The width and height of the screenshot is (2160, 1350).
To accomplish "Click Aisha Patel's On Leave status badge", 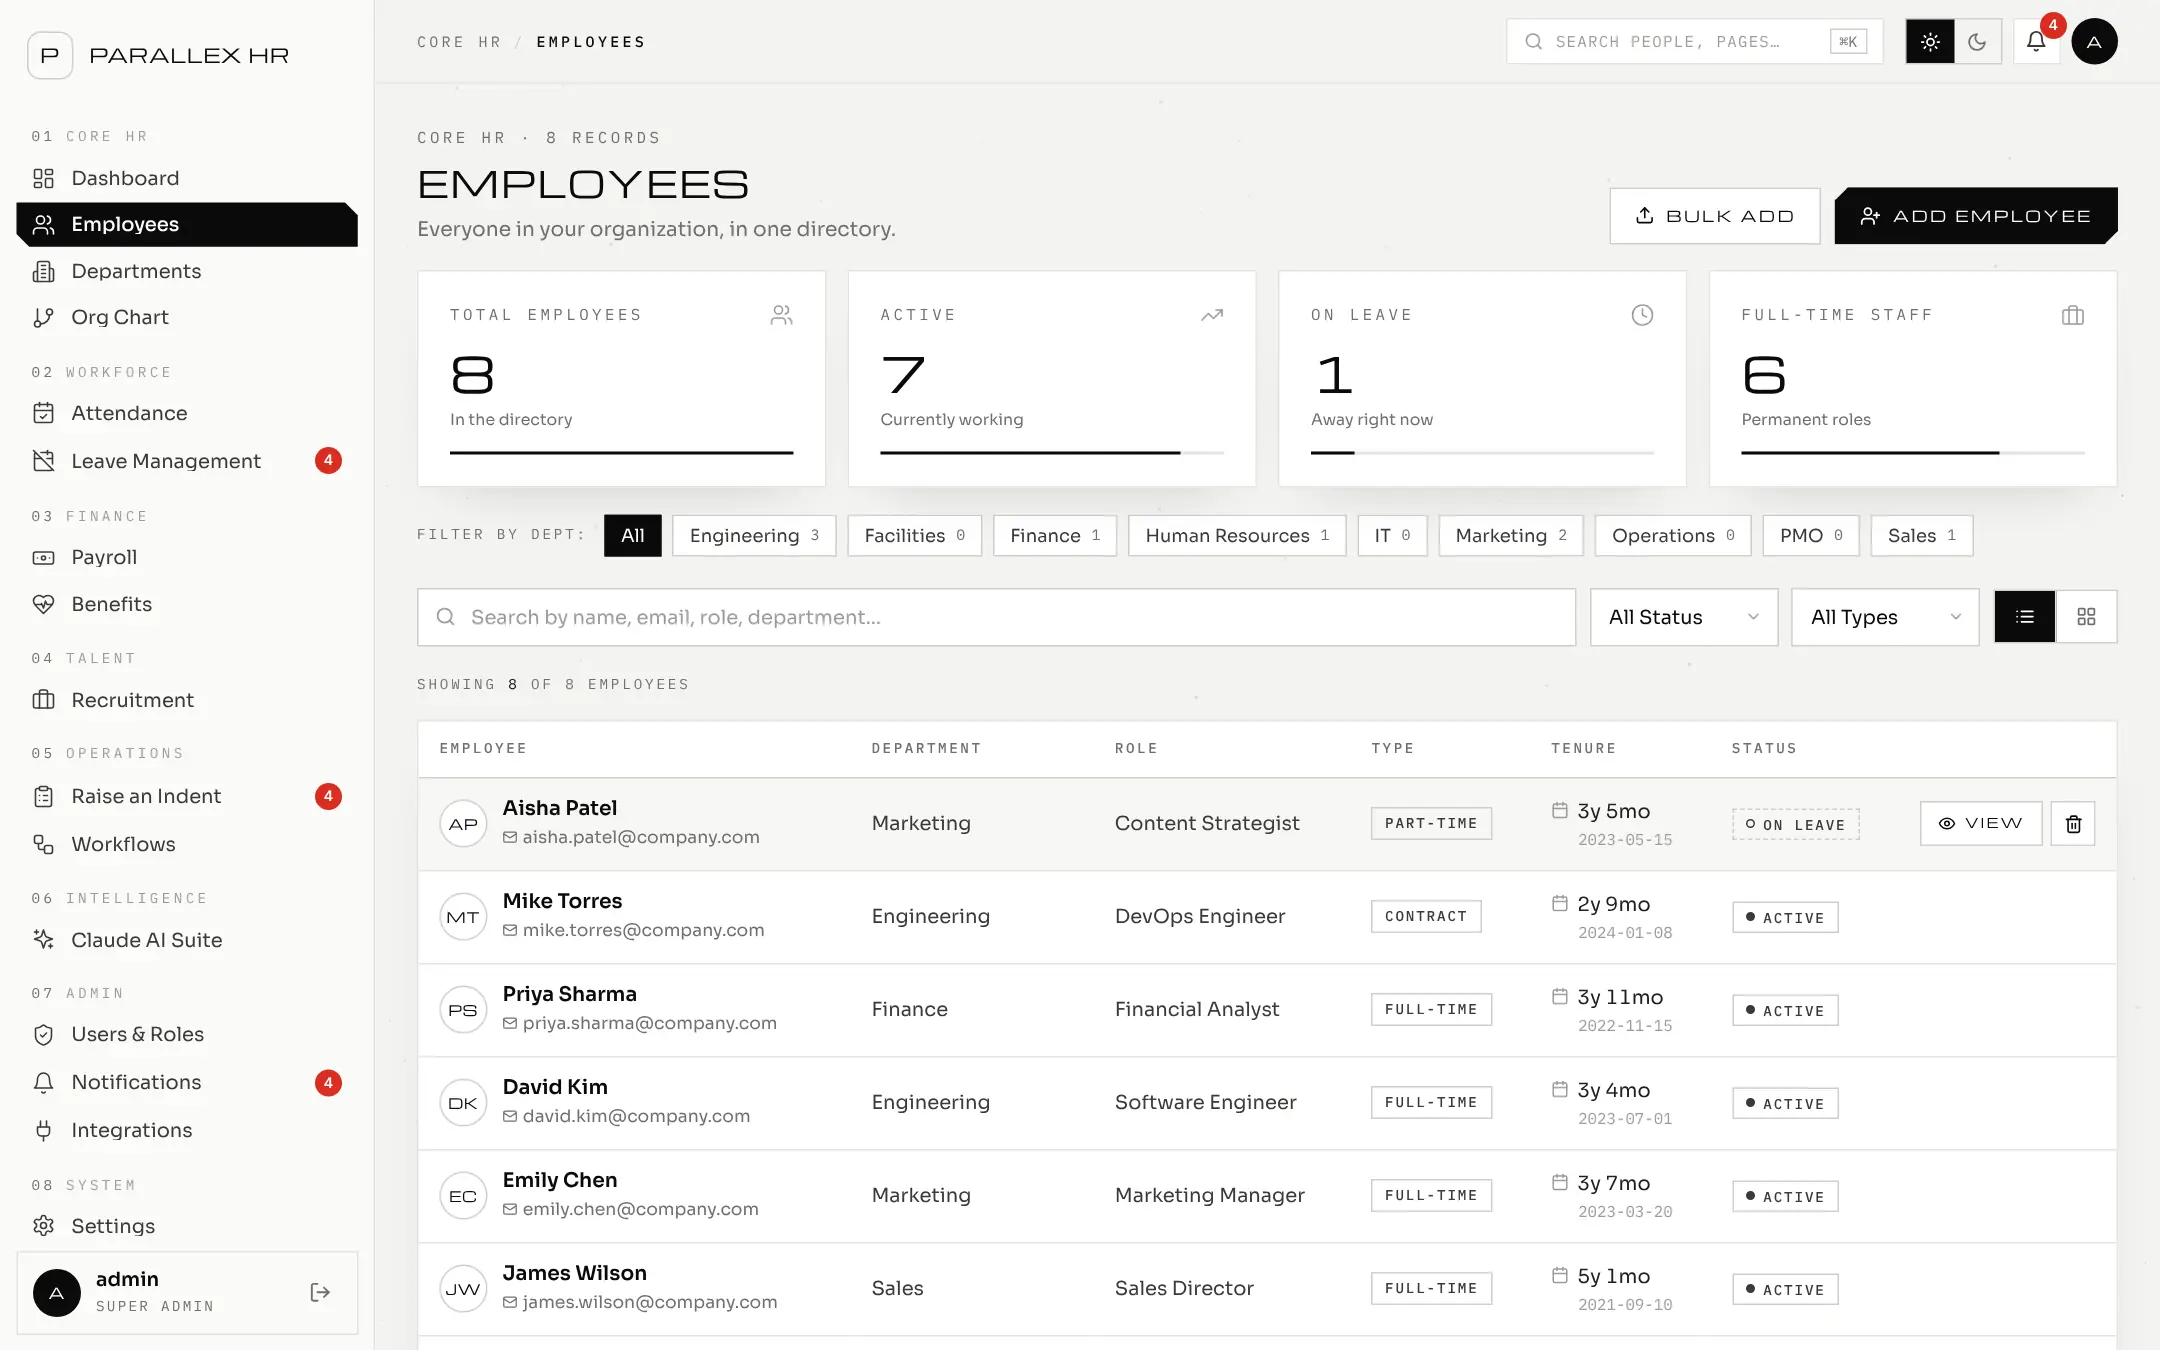I will tap(1796, 824).
